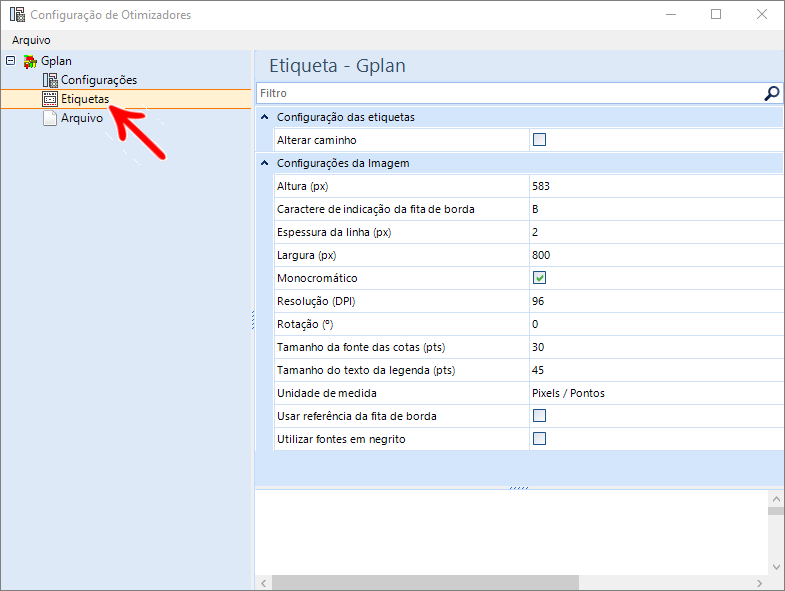Click the window title bar app icon
The width and height of the screenshot is (785, 591).
[x=17, y=15]
